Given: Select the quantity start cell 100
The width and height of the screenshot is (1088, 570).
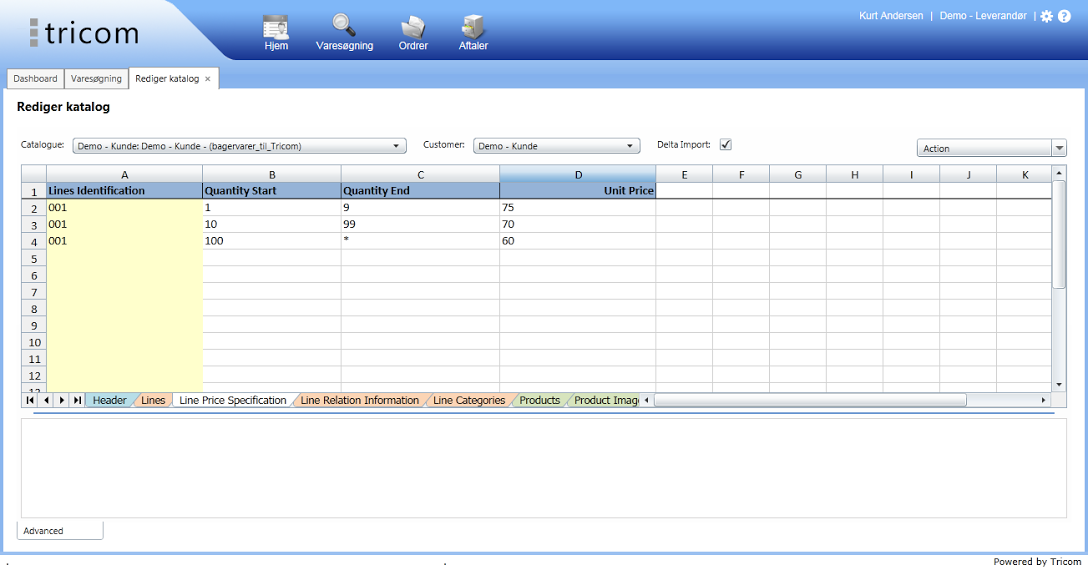Looking at the screenshot, I should pos(272,241).
